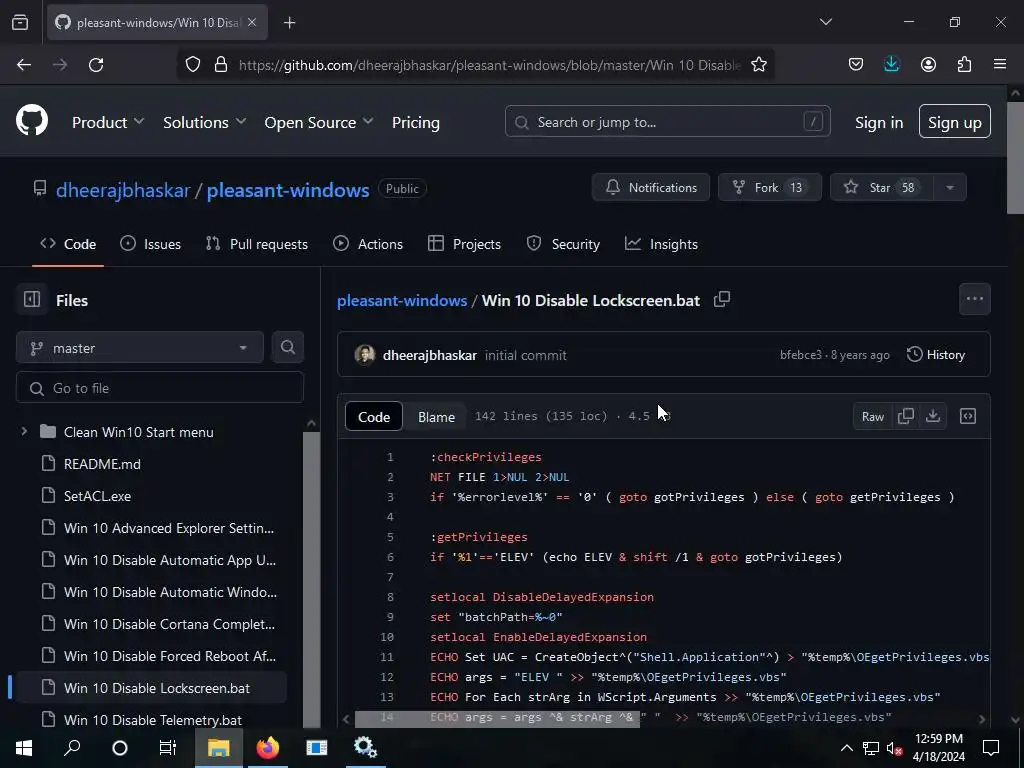Open README.md in the file tree
Viewport: 1024px width, 768px height.
(x=102, y=464)
